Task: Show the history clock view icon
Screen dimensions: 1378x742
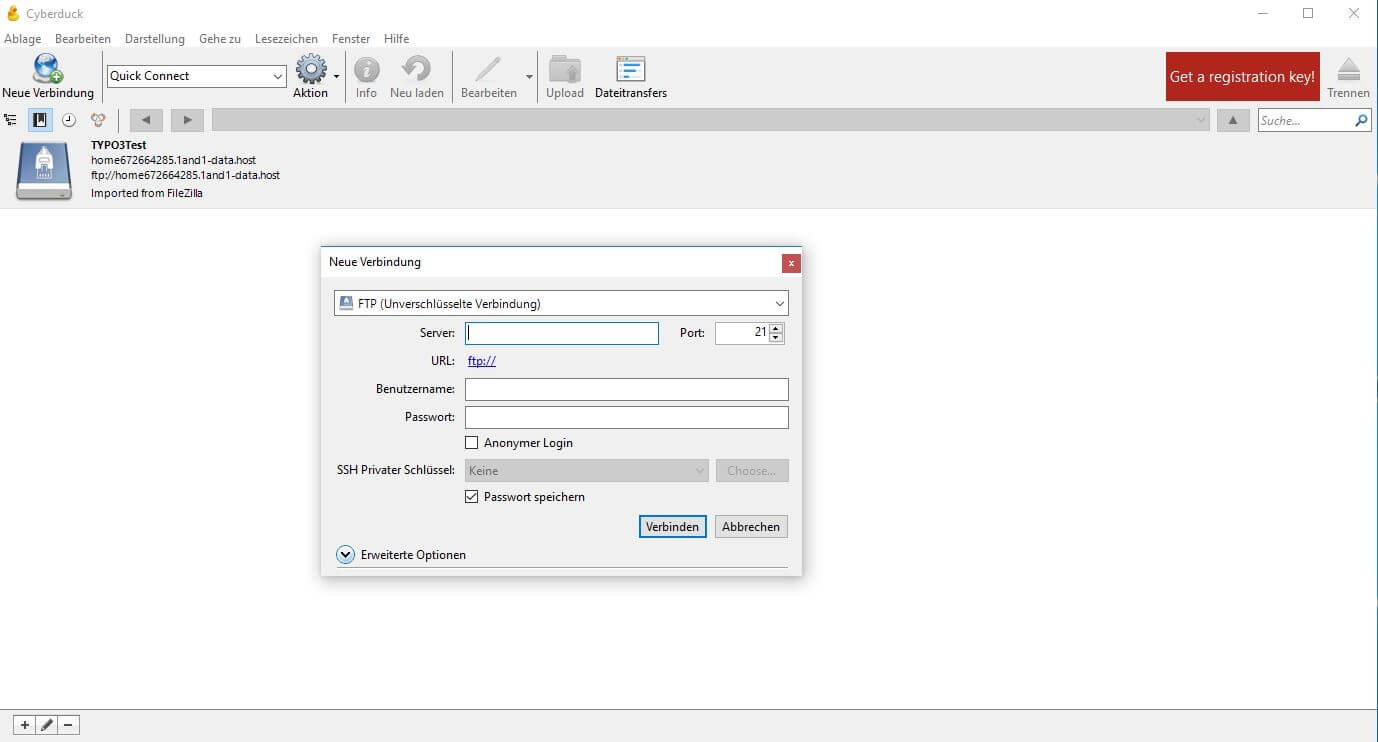Action: [x=69, y=120]
